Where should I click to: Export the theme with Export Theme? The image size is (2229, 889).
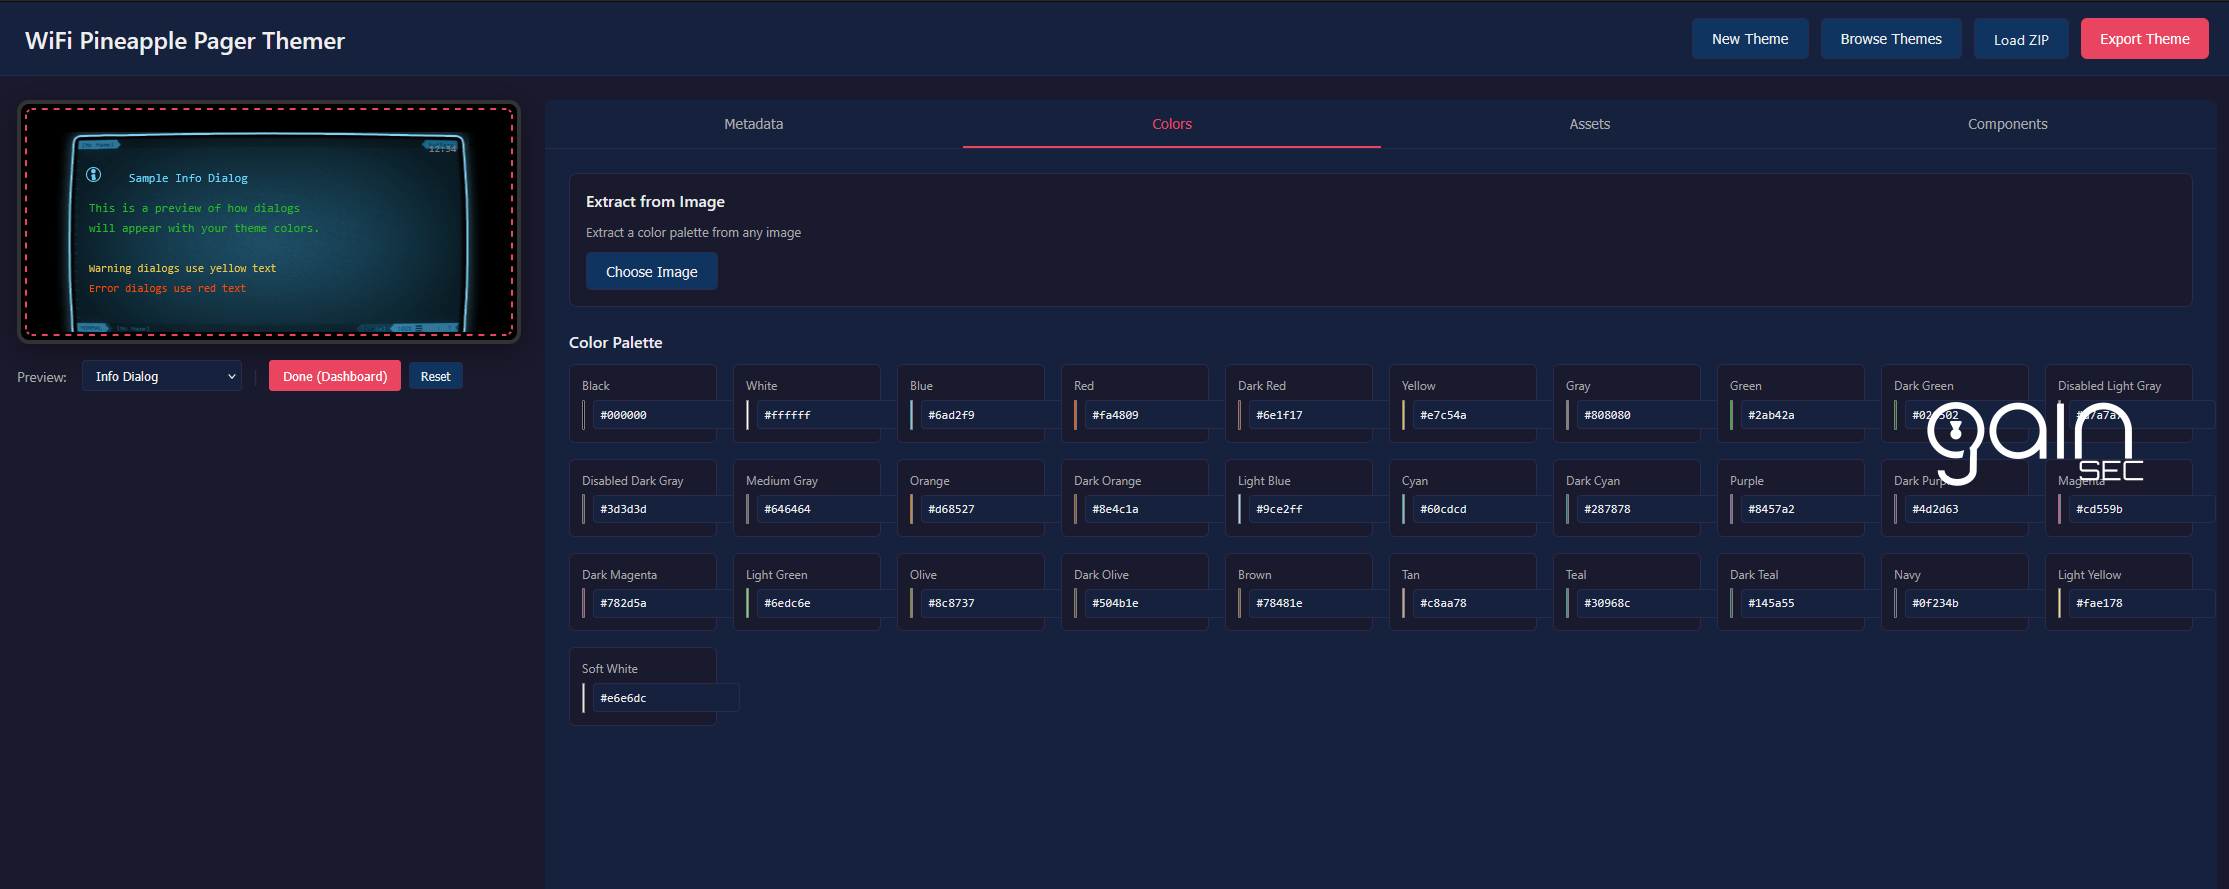click(2145, 39)
